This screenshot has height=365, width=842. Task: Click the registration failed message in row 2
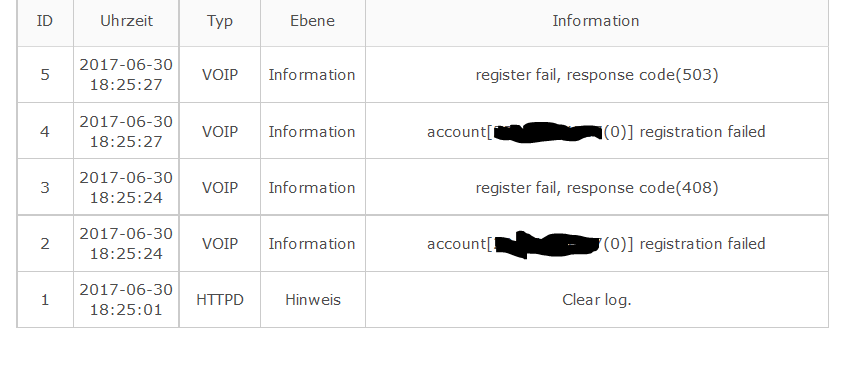point(596,244)
